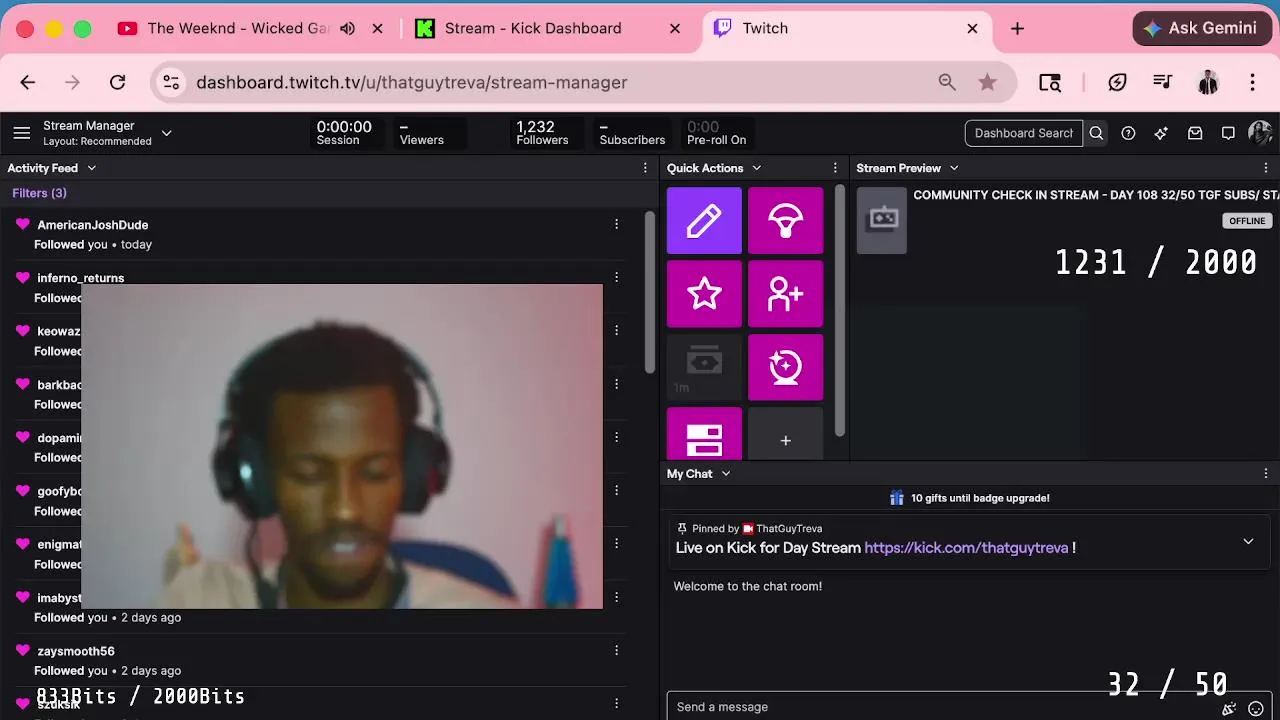Open Activity Feed panel options menu
This screenshot has width=1280, height=720.
[645, 168]
